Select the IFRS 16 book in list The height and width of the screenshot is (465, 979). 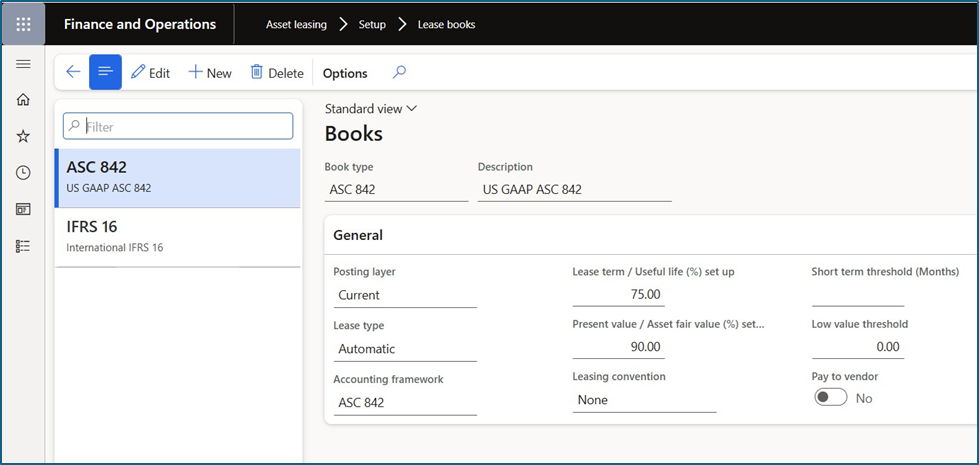177,236
